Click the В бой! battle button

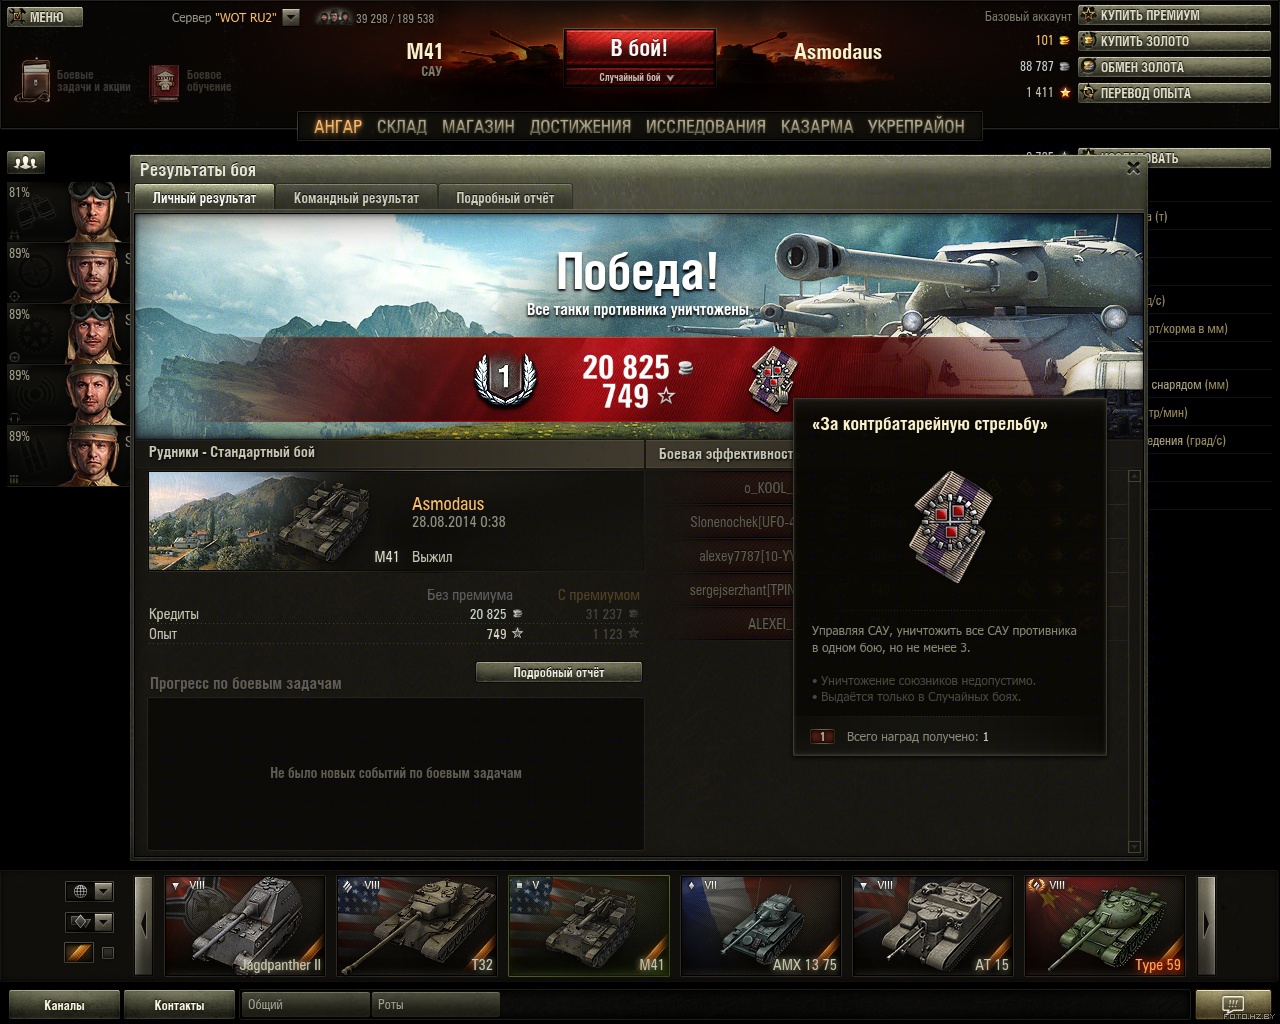click(639, 48)
